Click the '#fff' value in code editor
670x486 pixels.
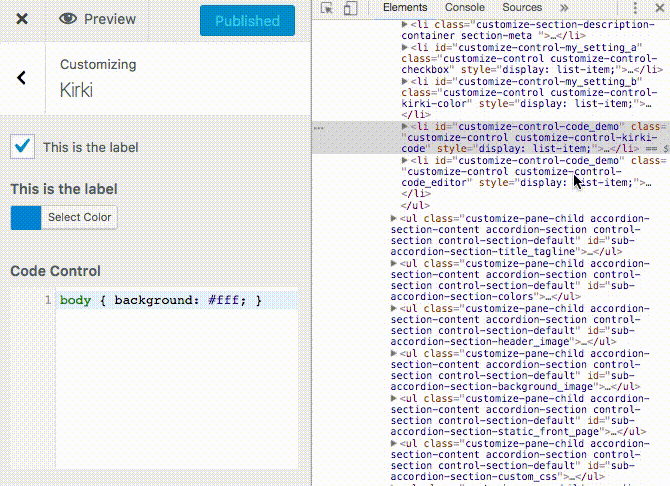tap(223, 300)
